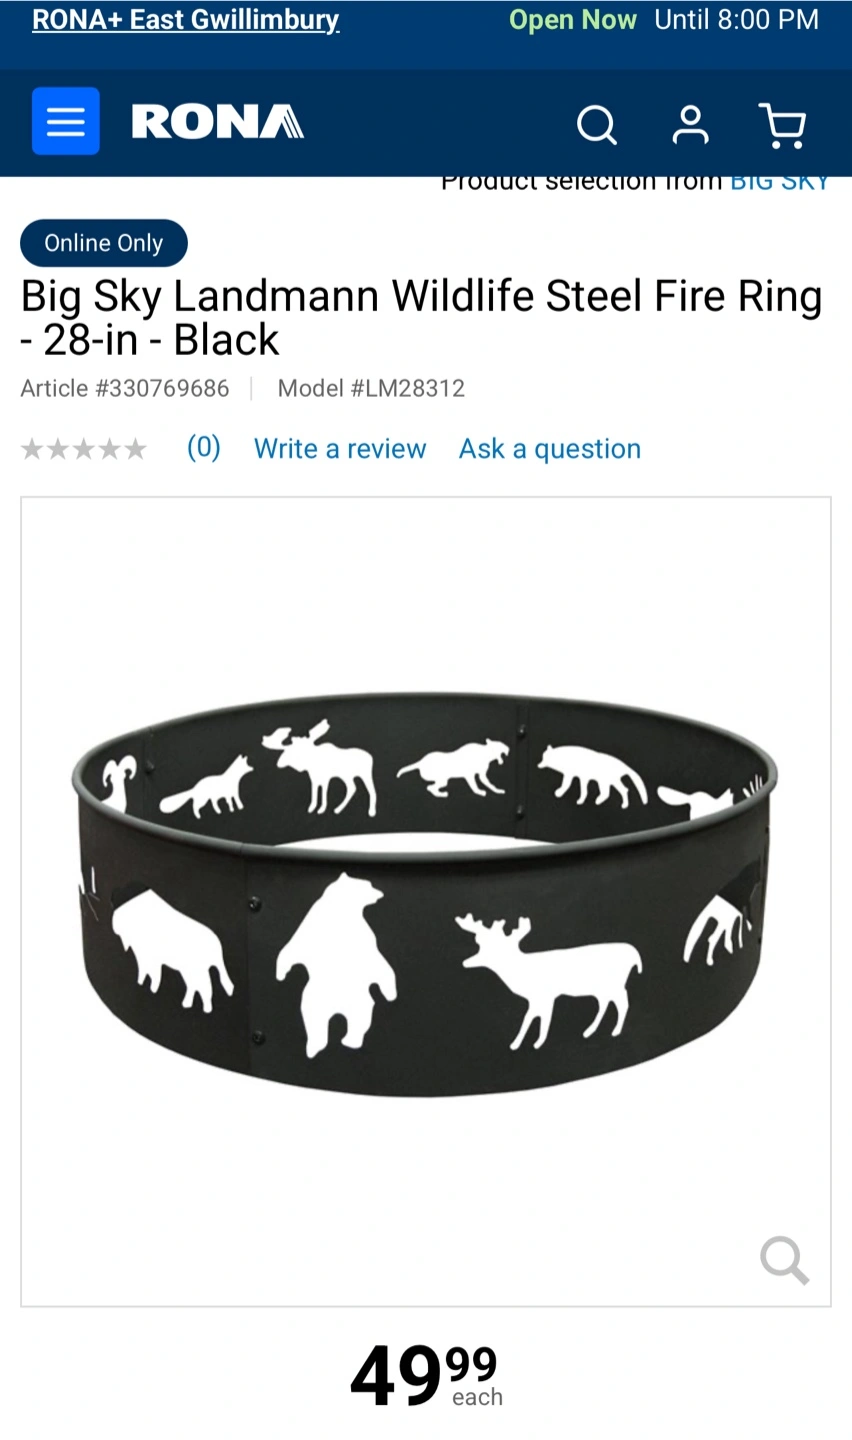This screenshot has height=1440, width=852.
Task: Click the Article #330769686 text
Action: pos(125,388)
